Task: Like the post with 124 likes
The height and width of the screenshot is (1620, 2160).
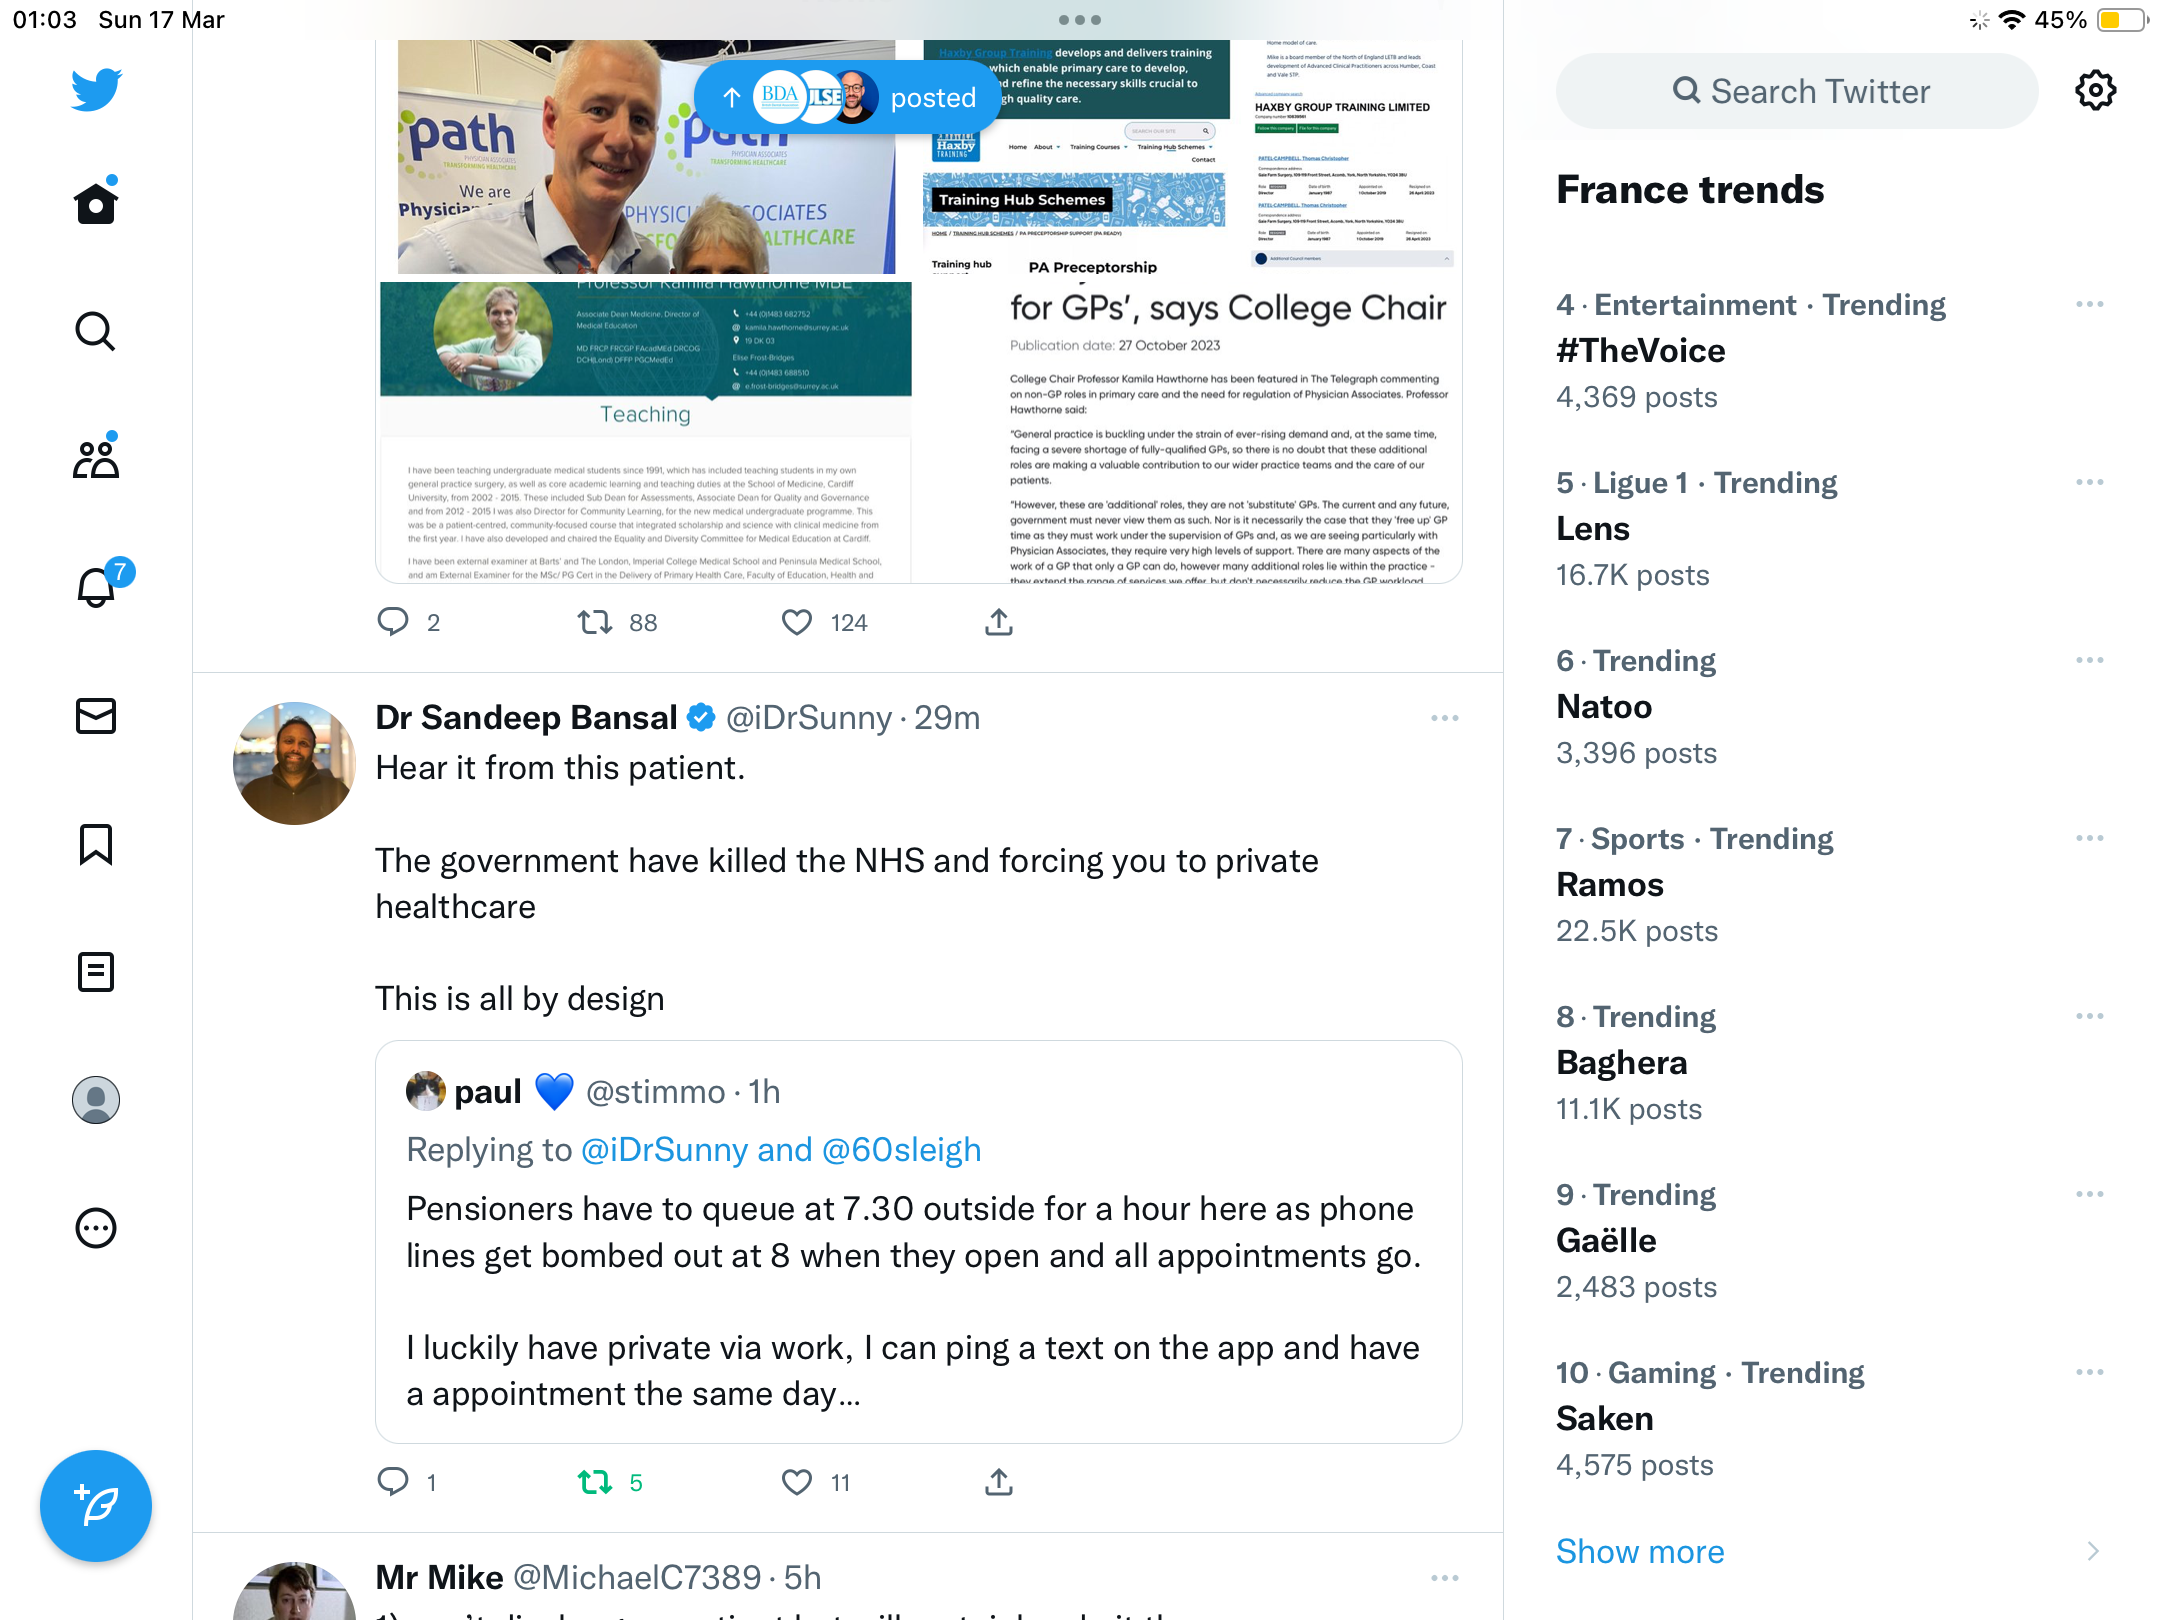Action: click(x=797, y=623)
